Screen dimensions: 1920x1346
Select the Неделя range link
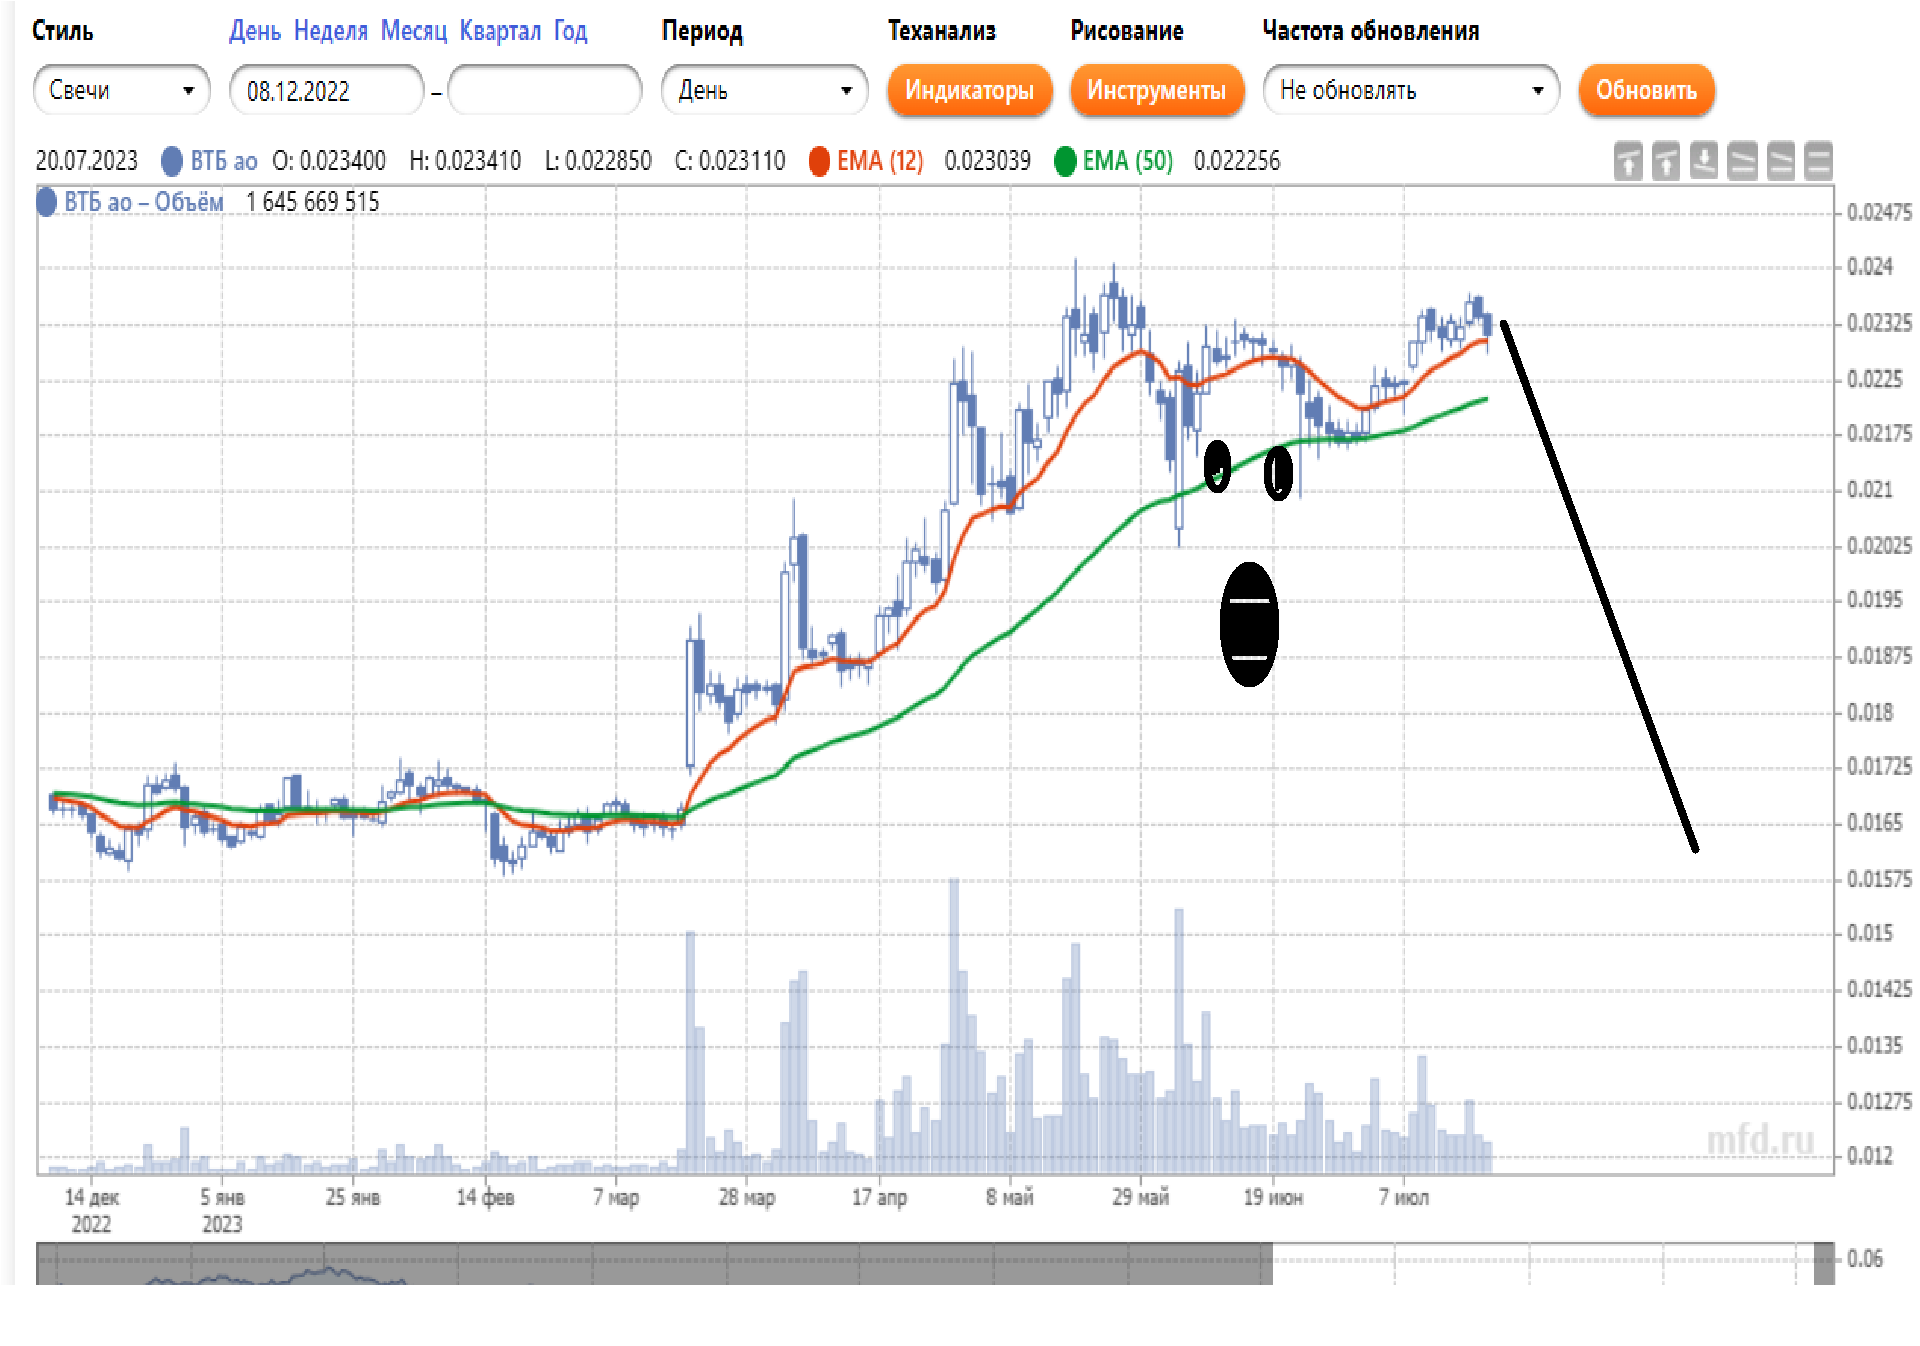pos(331,31)
